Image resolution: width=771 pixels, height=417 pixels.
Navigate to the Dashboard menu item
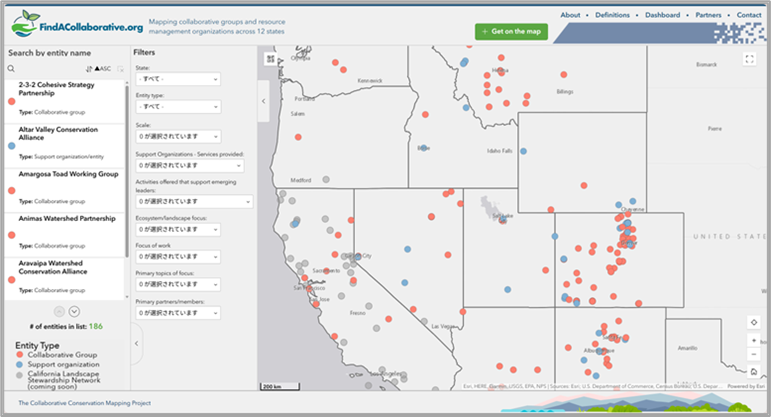pyautogui.click(x=662, y=16)
